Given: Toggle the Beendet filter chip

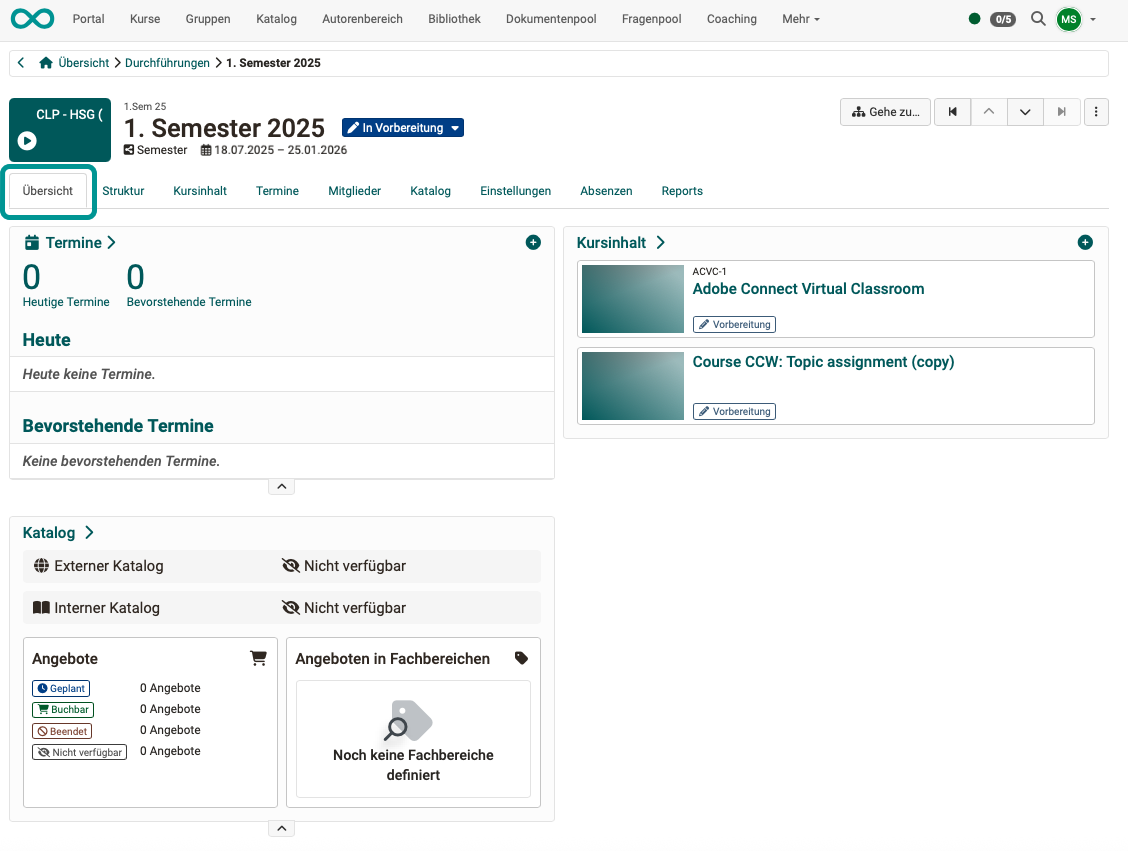Looking at the screenshot, I should 61,730.
